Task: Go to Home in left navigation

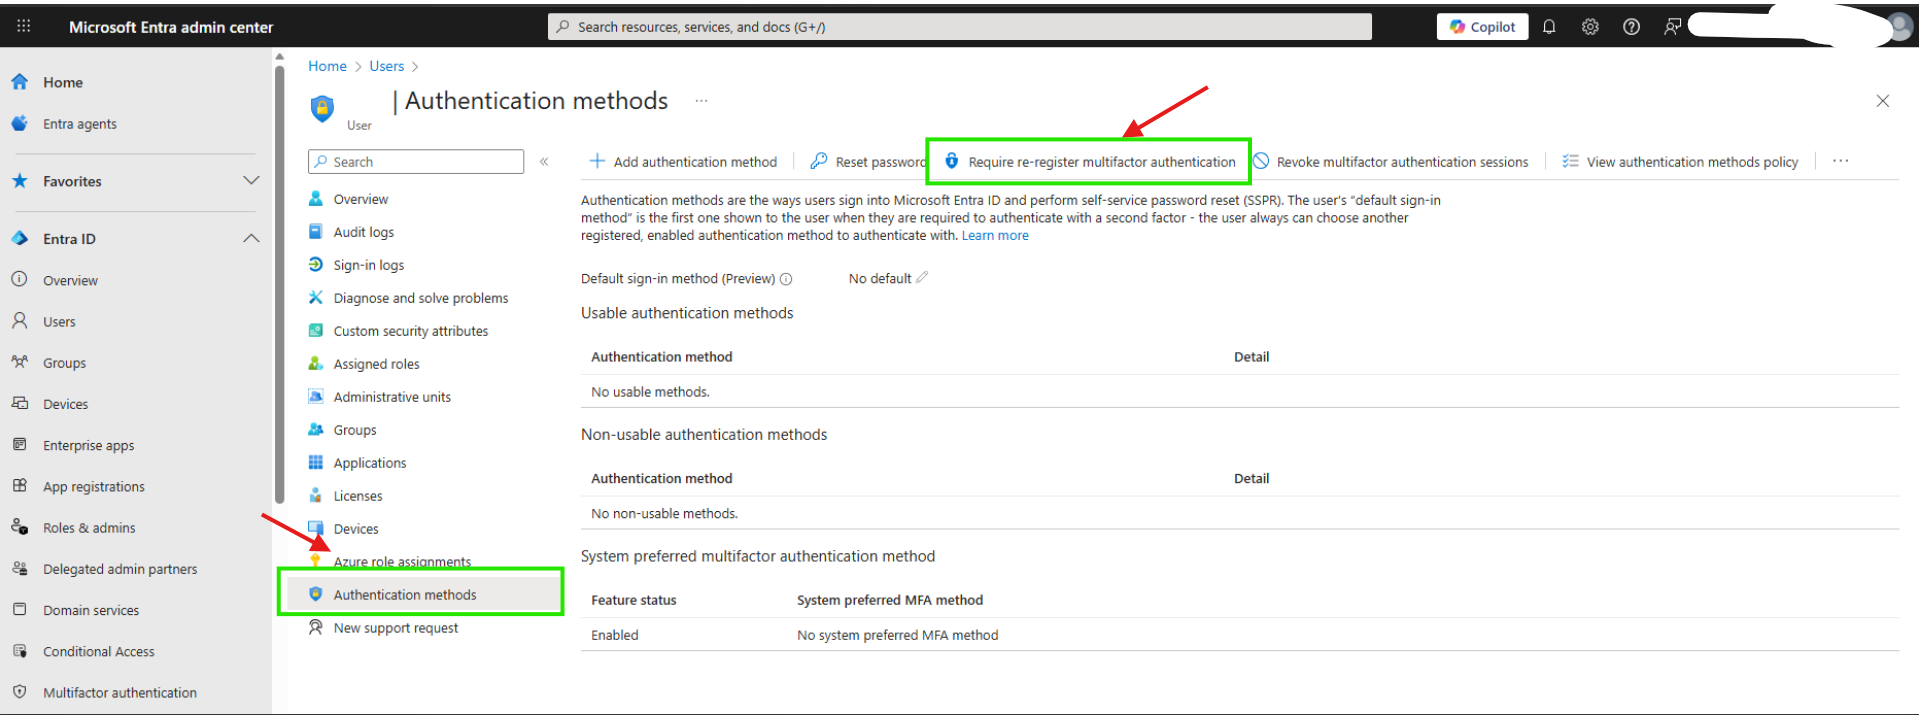Action: (x=62, y=82)
